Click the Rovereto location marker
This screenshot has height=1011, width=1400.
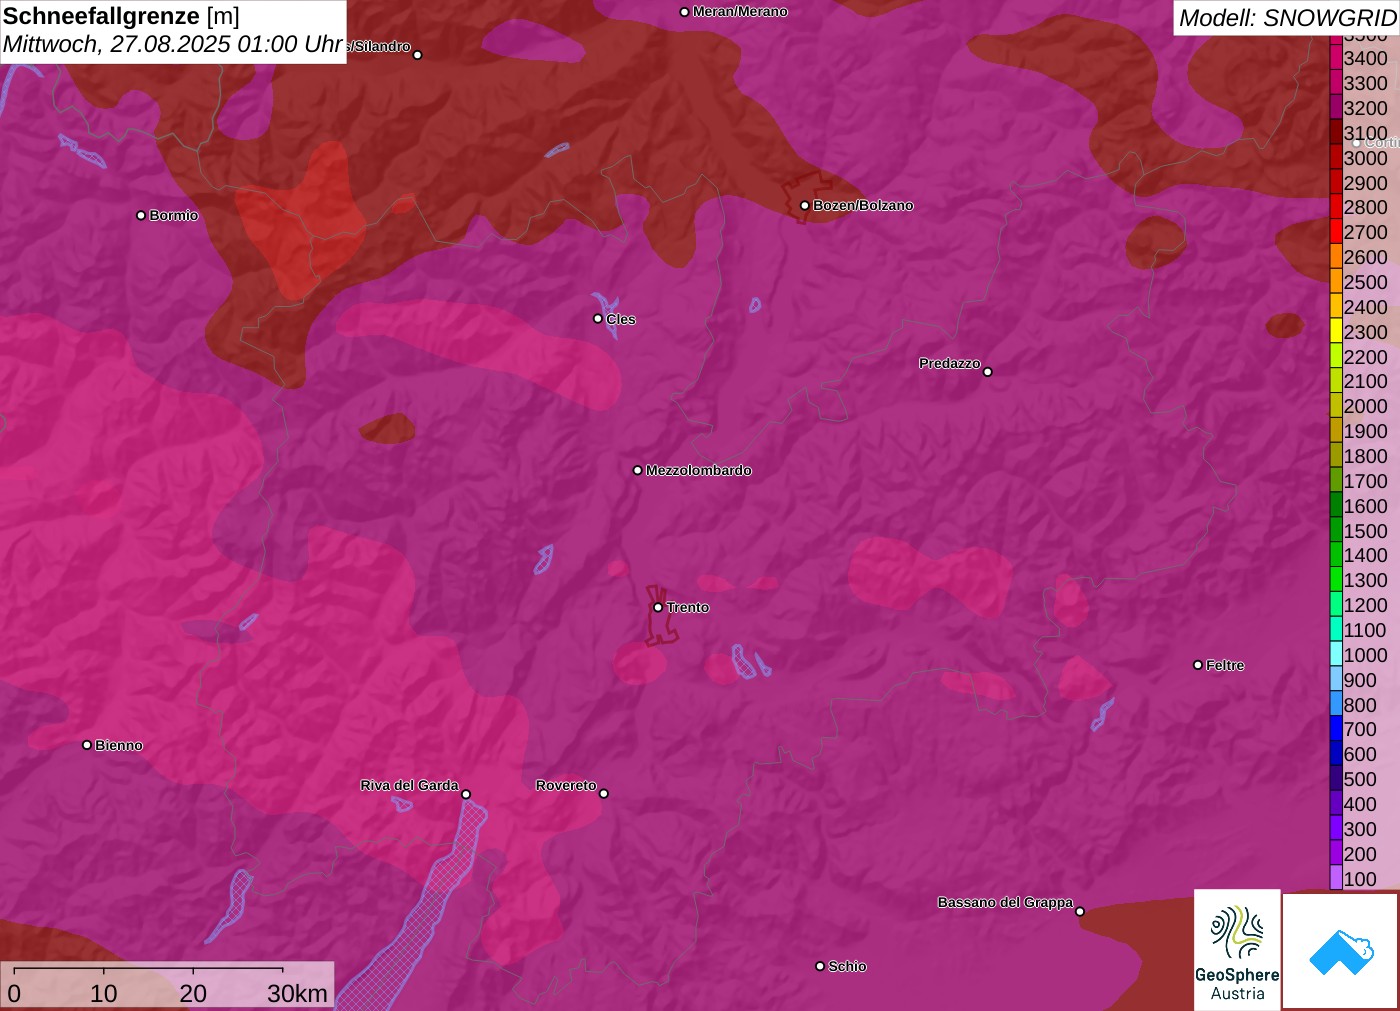603,793
